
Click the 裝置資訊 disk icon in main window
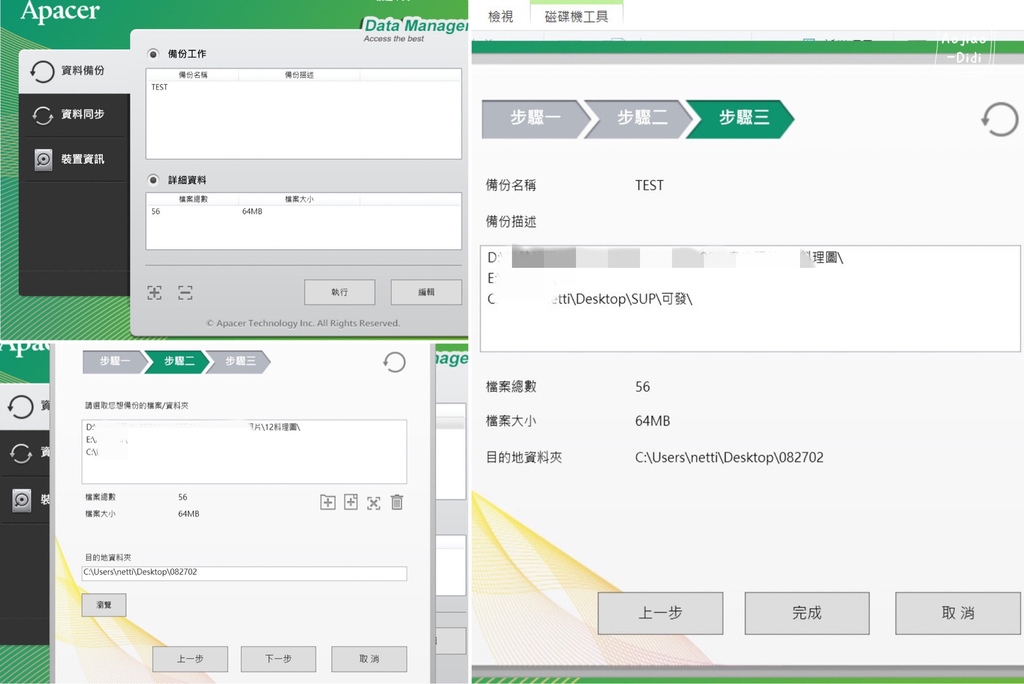[x=43, y=159]
